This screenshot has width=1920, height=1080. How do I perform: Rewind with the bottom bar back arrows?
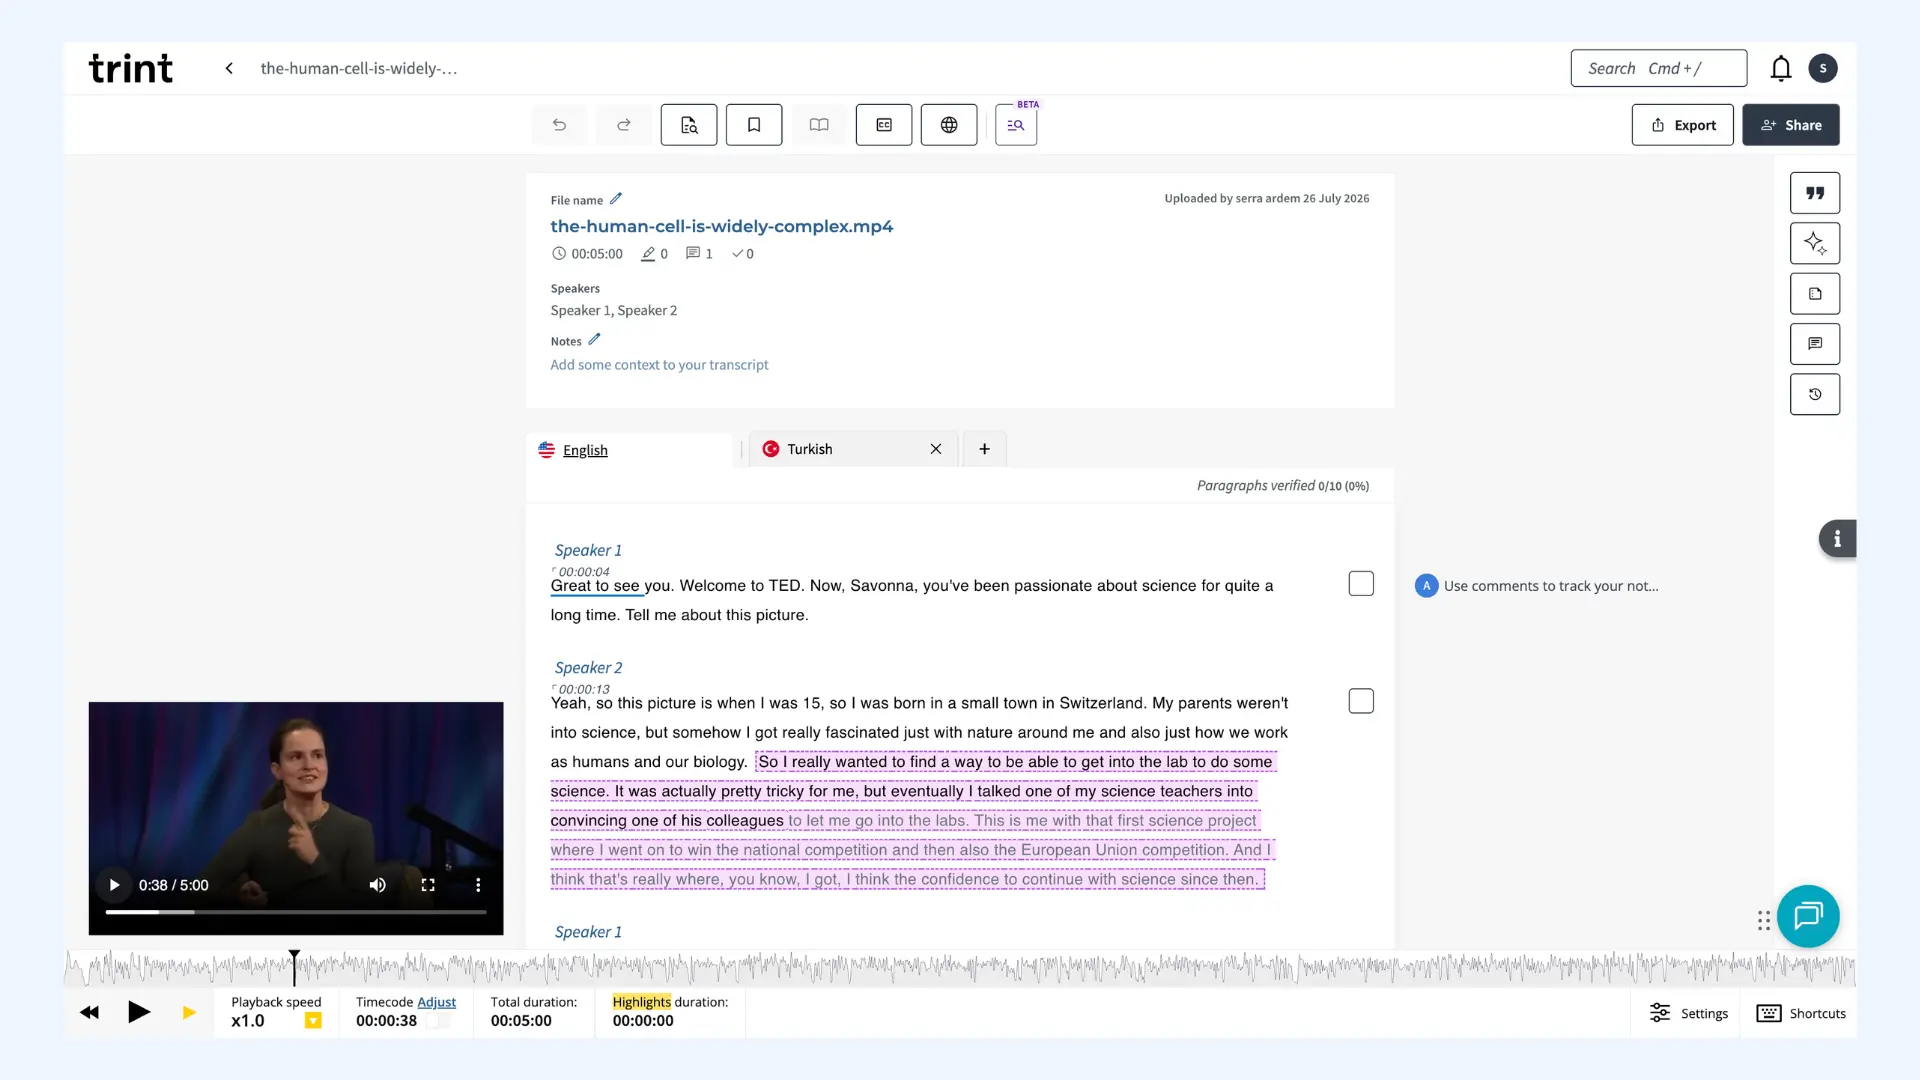(89, 1013)
